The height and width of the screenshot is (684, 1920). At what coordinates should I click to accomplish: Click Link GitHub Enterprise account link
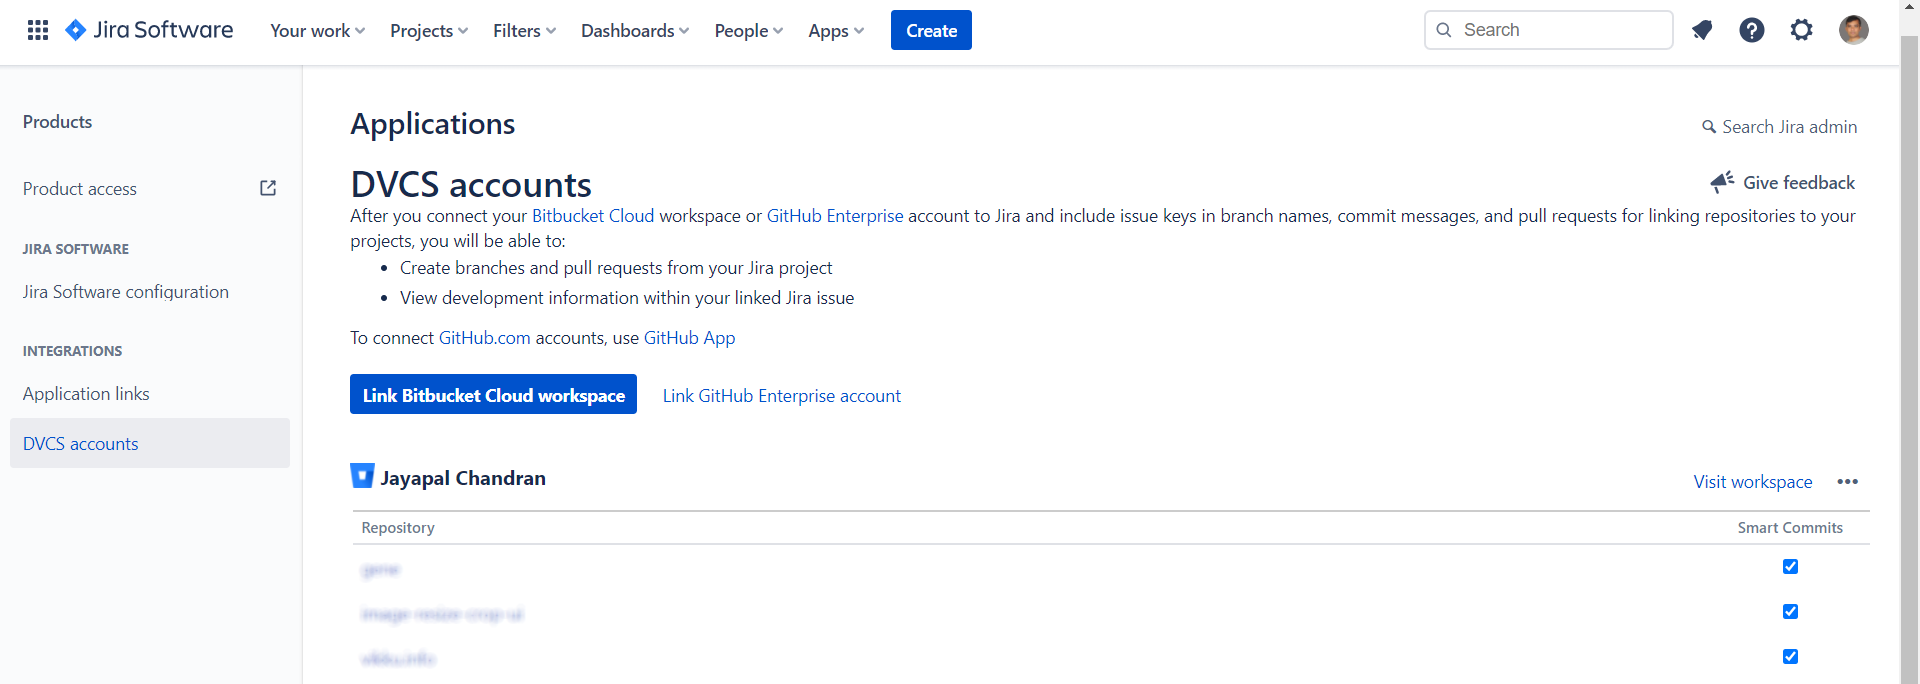click(782, 396)
